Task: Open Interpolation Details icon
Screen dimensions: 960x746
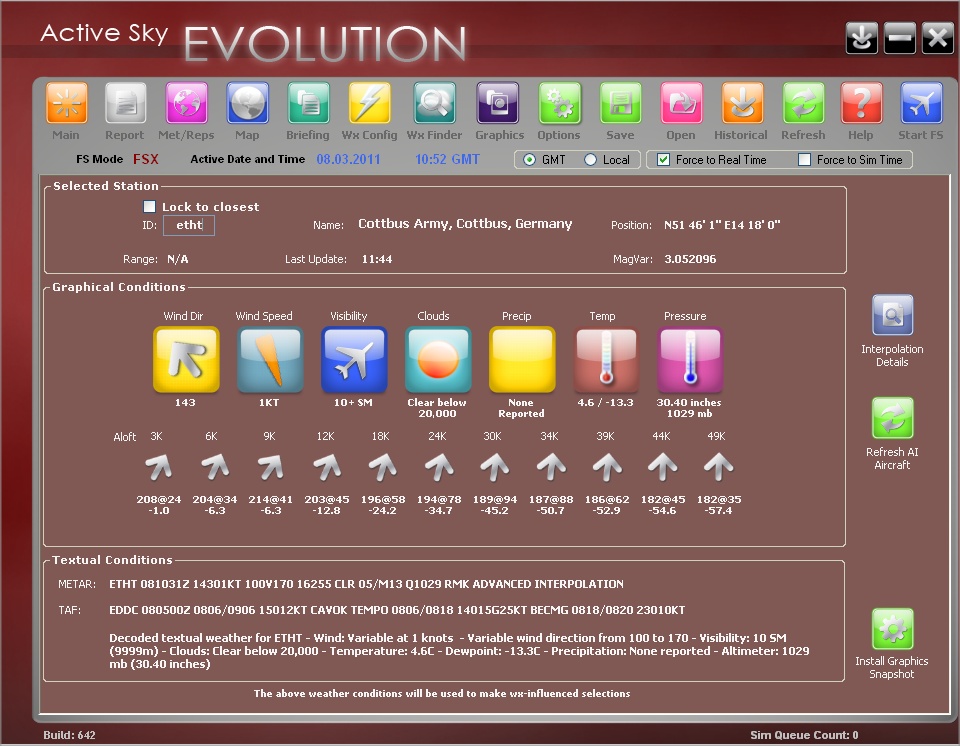Action: click(x=893, y=315)
